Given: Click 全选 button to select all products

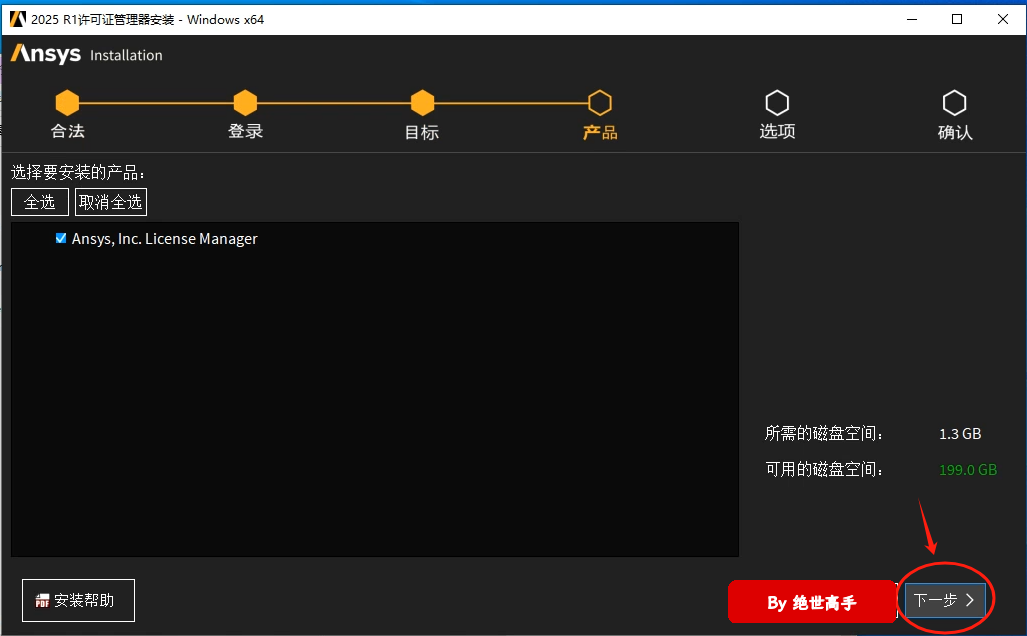Looking at the screenshot, I should (40, 202).
